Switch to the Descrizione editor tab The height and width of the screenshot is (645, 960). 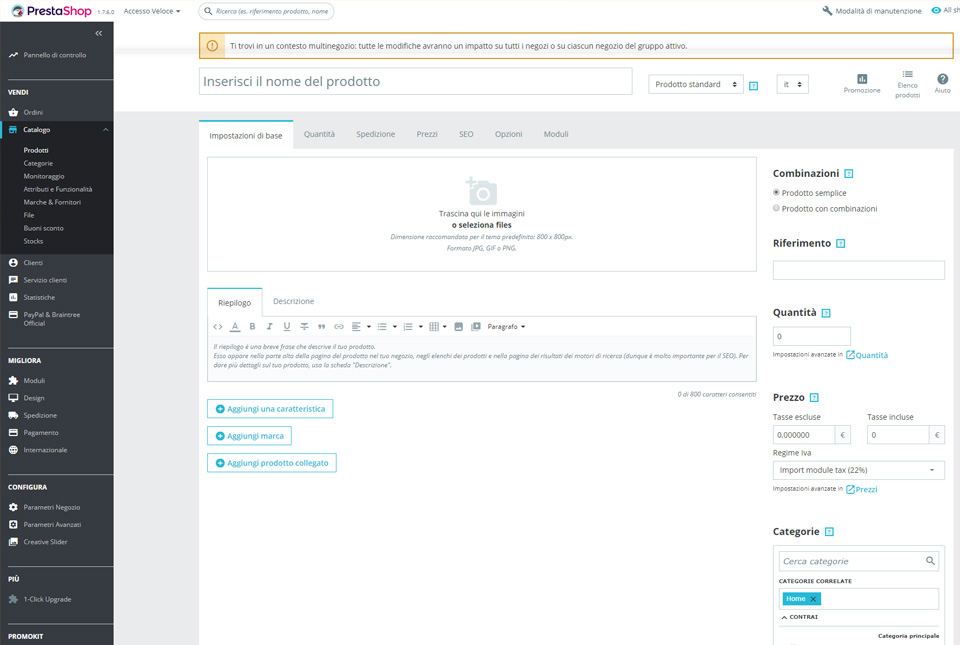coord(293,302)
